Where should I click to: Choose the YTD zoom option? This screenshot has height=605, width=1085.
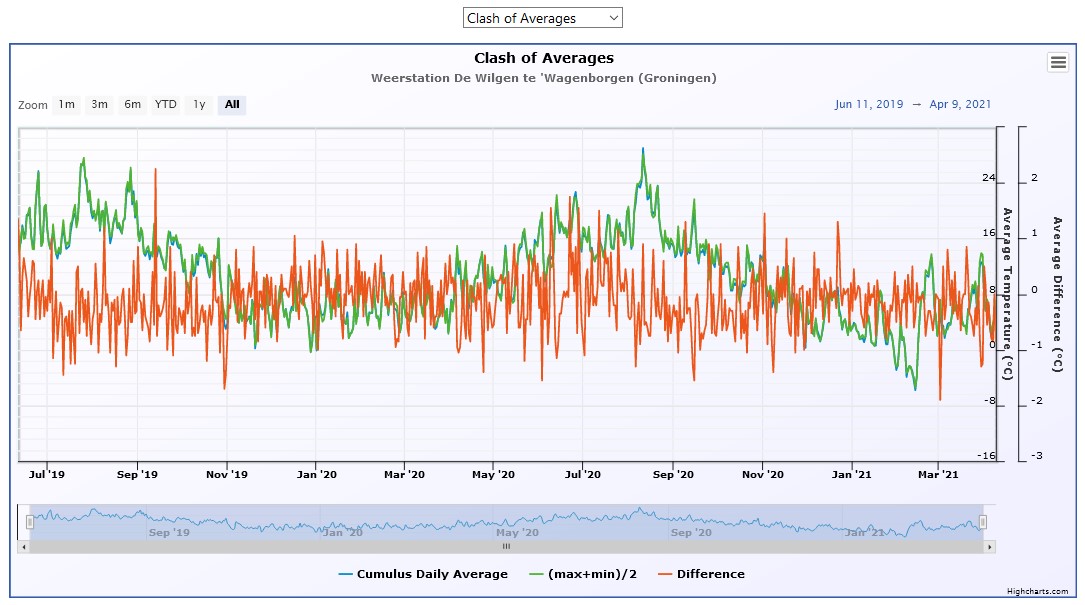[x=165, y=104]
